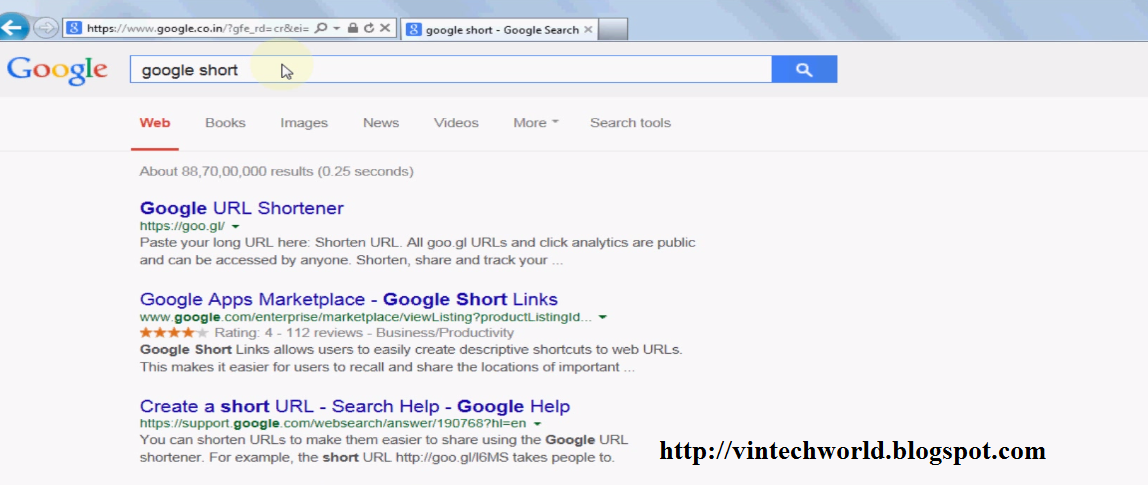Click the tab favicon of Google Search tab
Image resolution: width=1148 pixels, height=485 pixels.
pos(414,30)
